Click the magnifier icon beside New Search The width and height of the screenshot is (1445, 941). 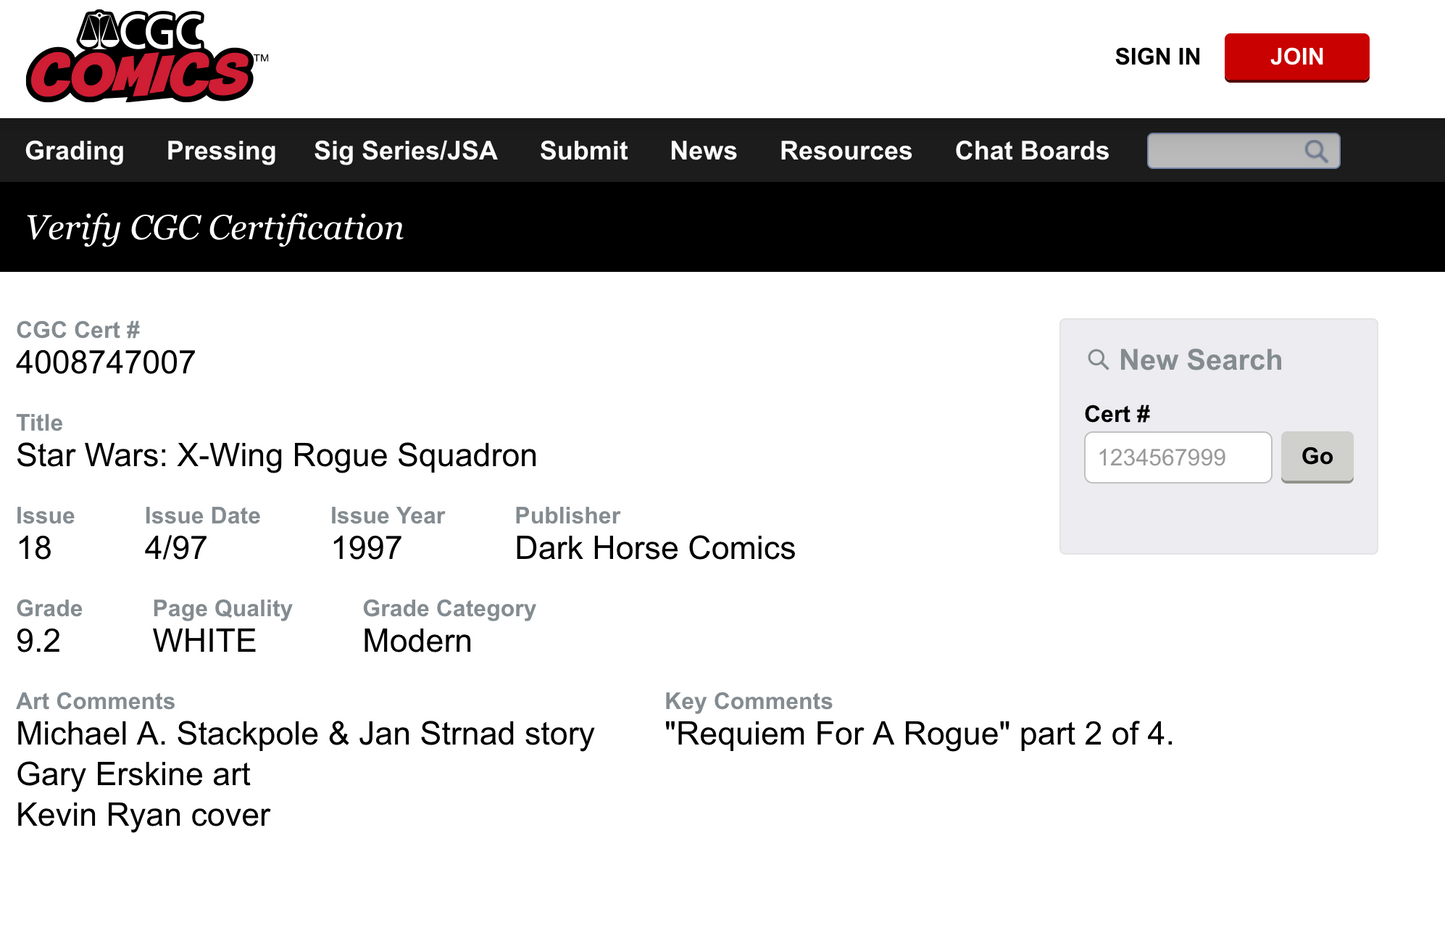click(1098, 360)
